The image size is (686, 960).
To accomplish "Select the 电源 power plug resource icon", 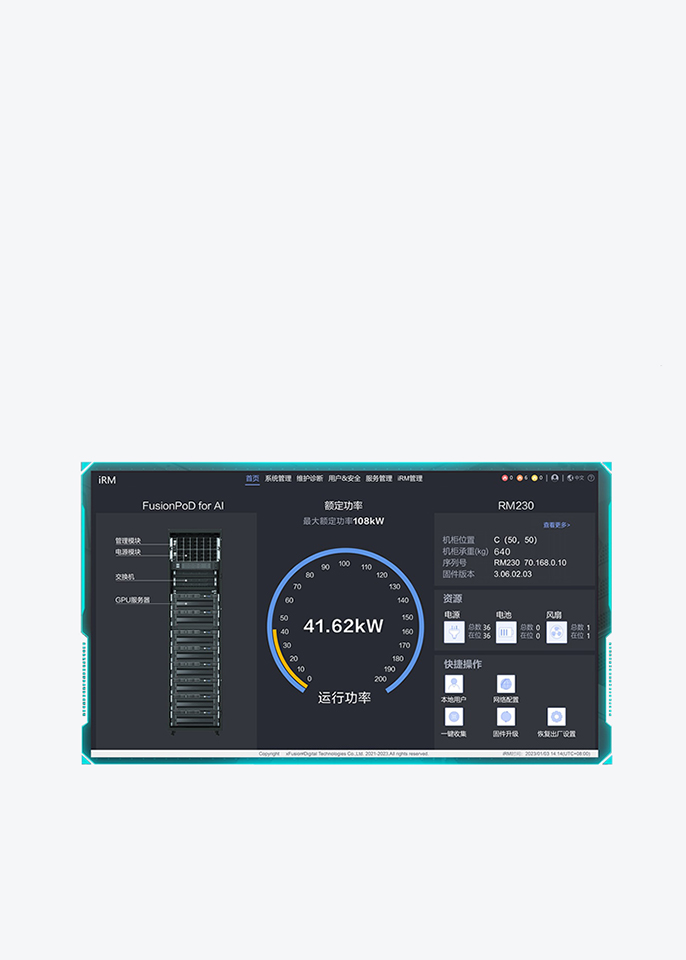I will [x=454, y=632].
